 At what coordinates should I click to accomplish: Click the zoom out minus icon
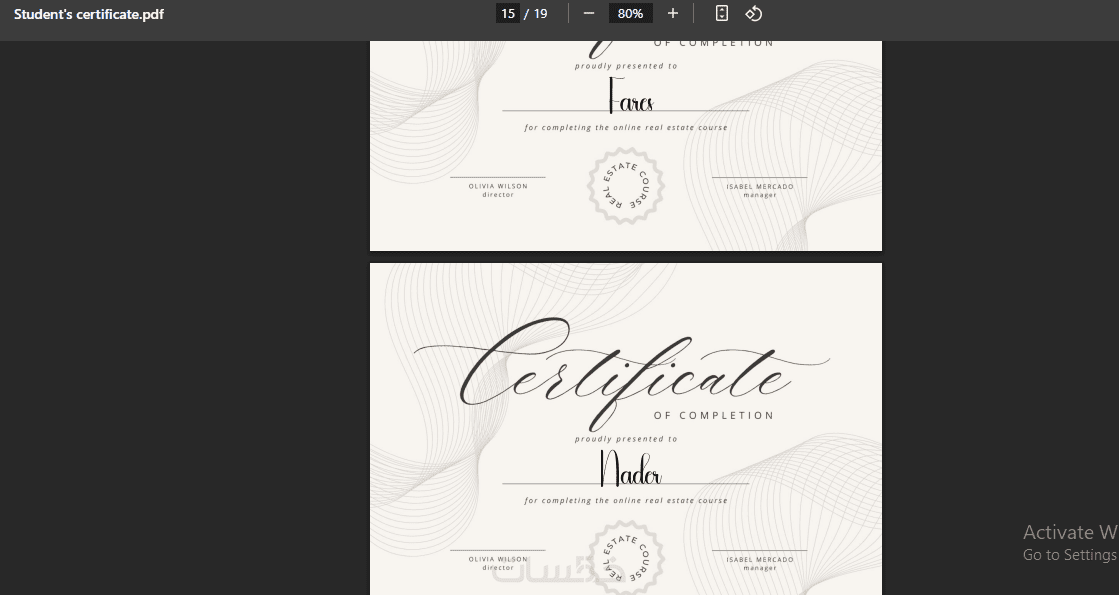(x=589, y=14)
